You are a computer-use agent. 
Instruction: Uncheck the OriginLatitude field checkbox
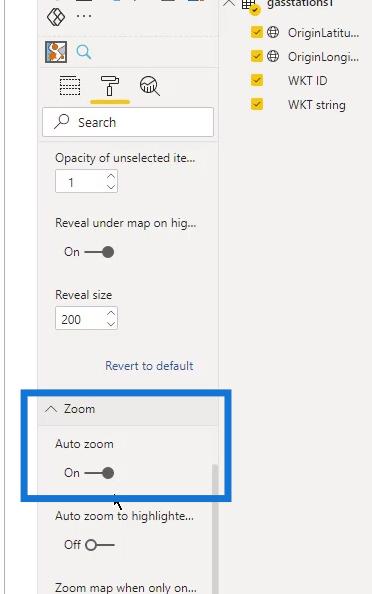click(257, 32)
